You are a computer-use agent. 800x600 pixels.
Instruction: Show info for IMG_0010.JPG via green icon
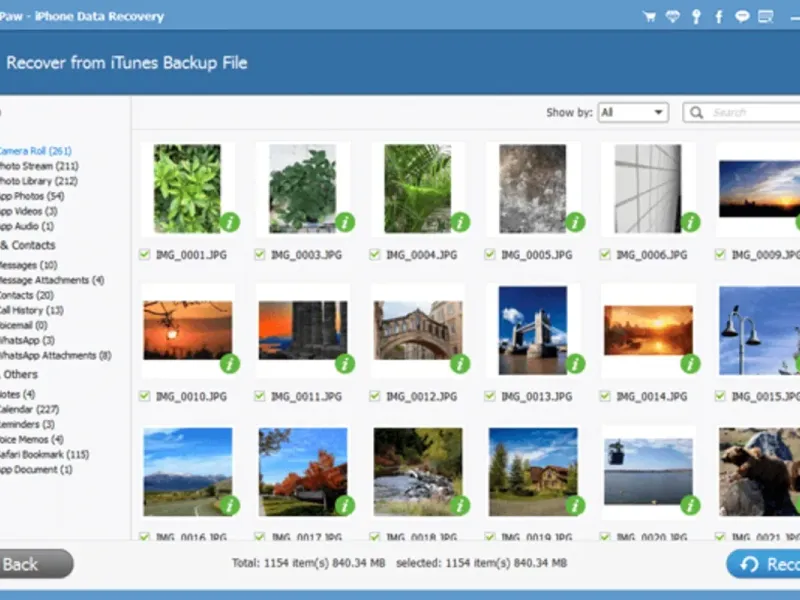point(230,364)
